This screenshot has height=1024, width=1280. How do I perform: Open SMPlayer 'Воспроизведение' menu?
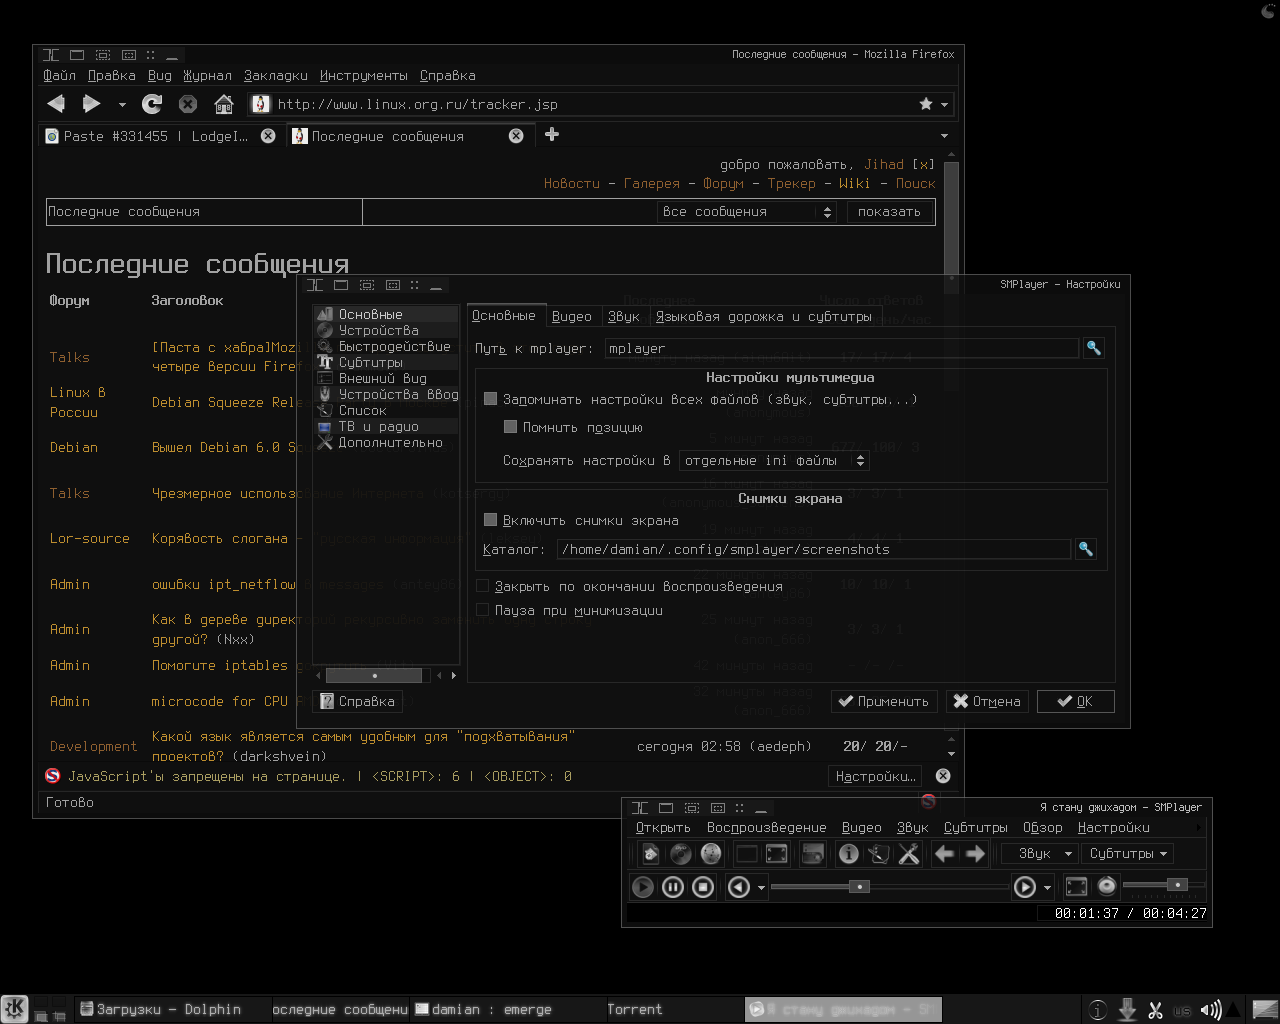pos(767,827)
